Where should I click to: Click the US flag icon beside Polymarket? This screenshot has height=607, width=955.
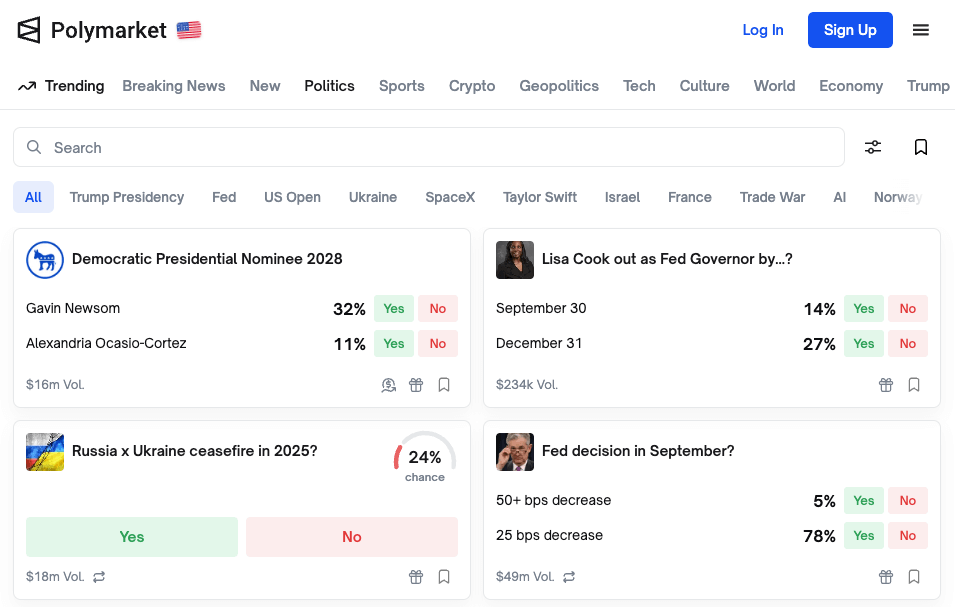(189, 30)
